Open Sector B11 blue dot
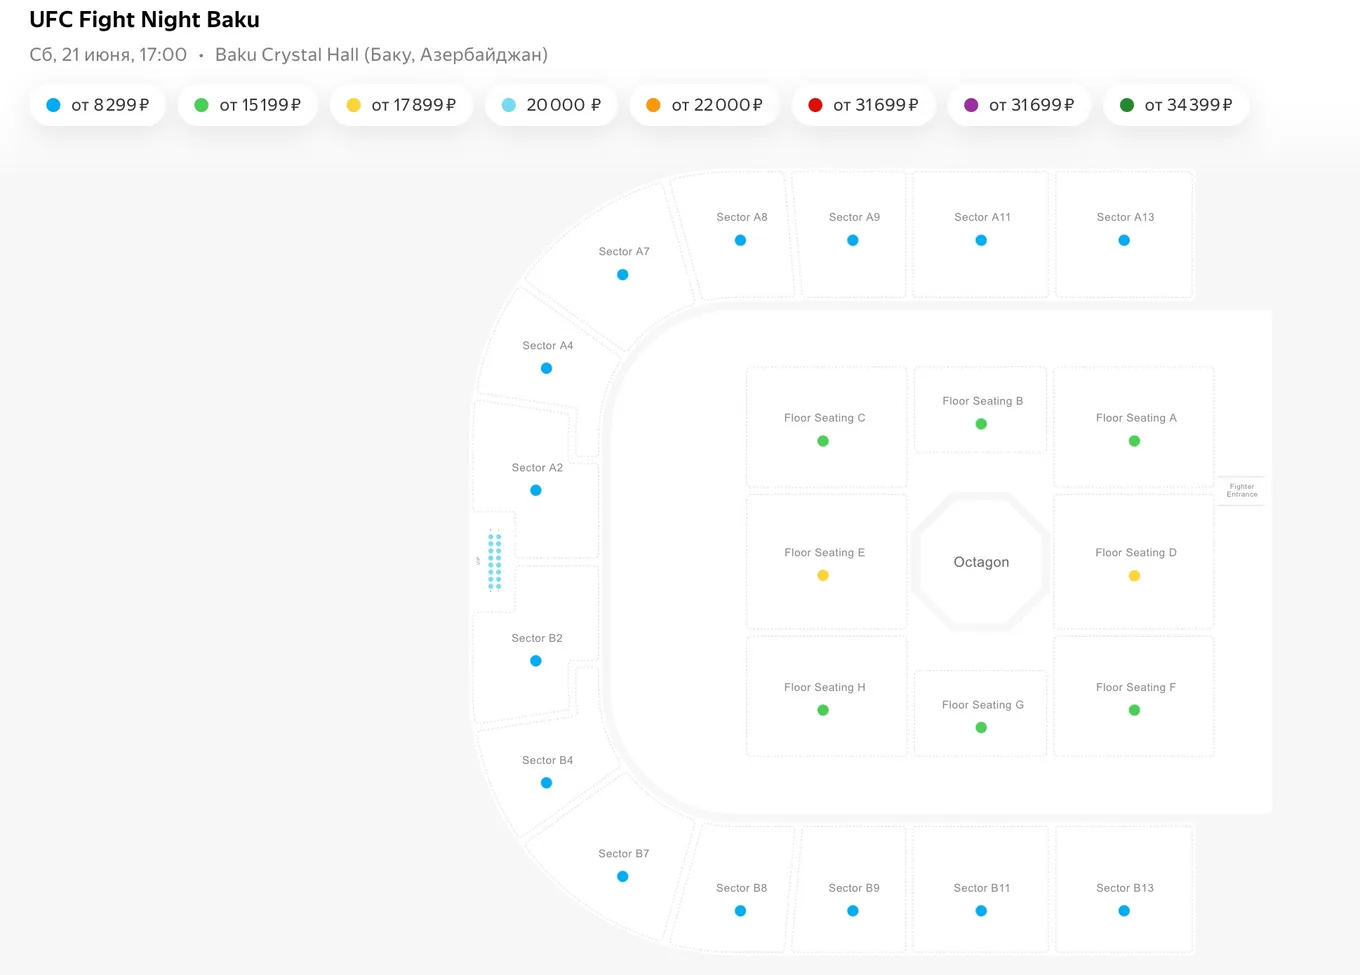The height and width of the screenshot is (975, 1360). [x=981, y=911]
